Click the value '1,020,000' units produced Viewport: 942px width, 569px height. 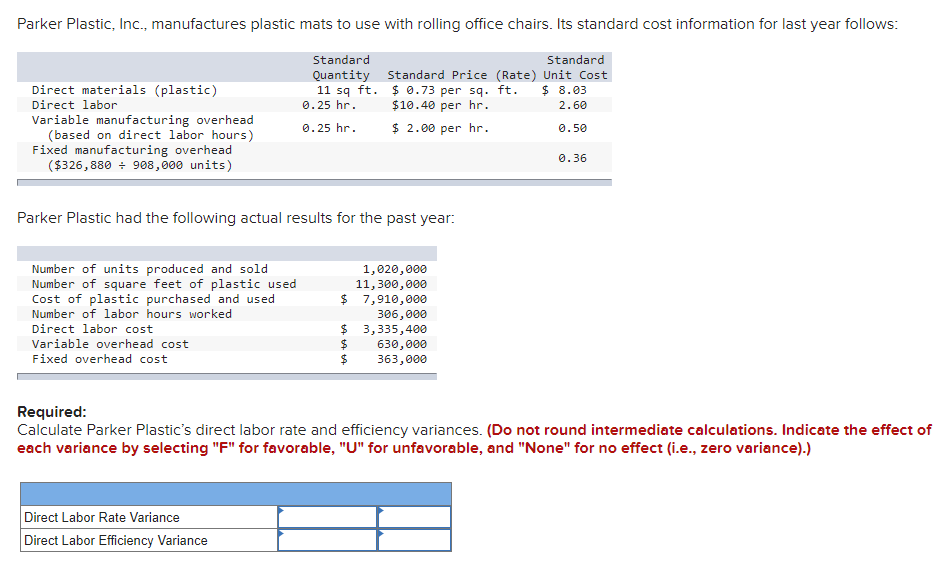click(x=395, y=269)
